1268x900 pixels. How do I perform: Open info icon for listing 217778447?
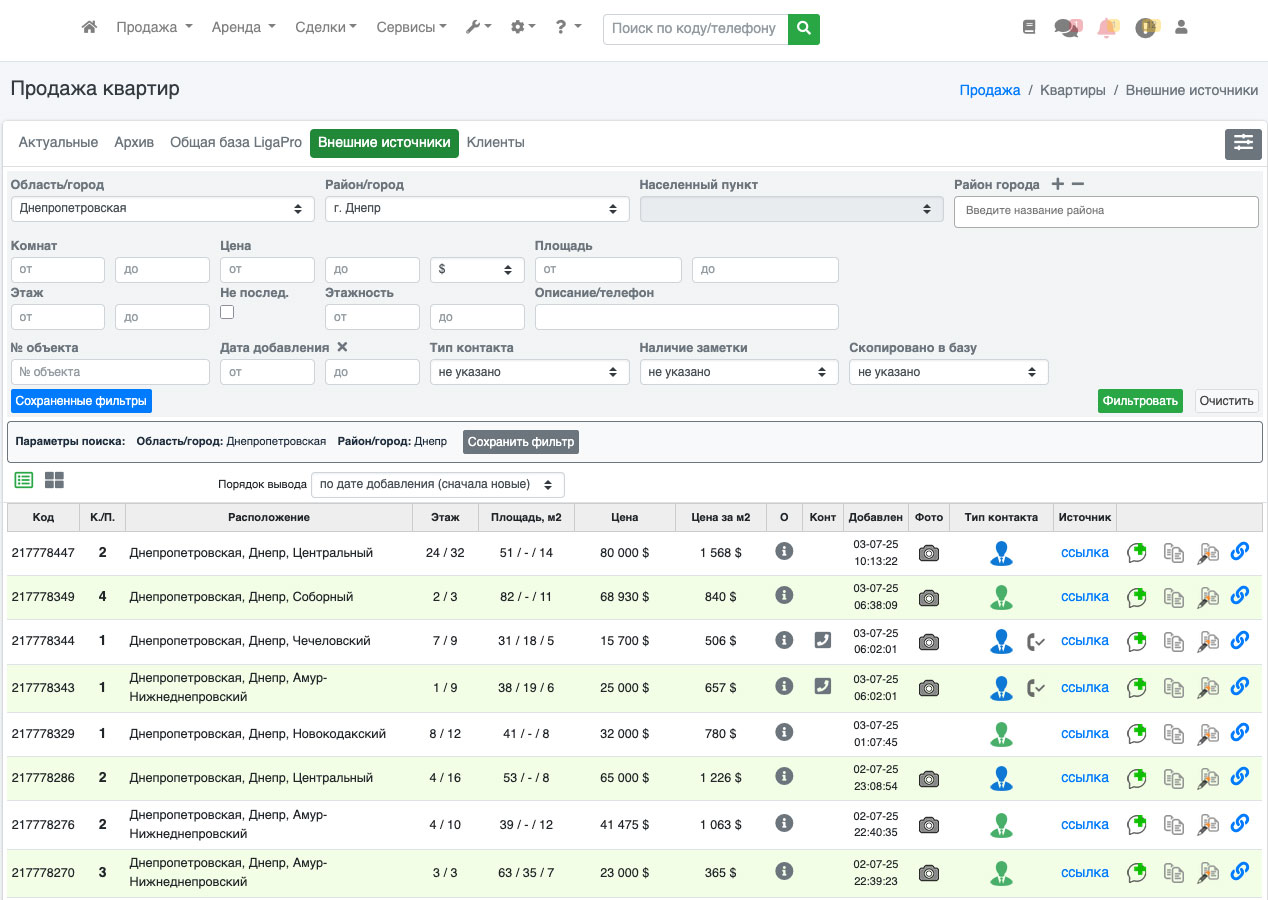pos(784,552)
